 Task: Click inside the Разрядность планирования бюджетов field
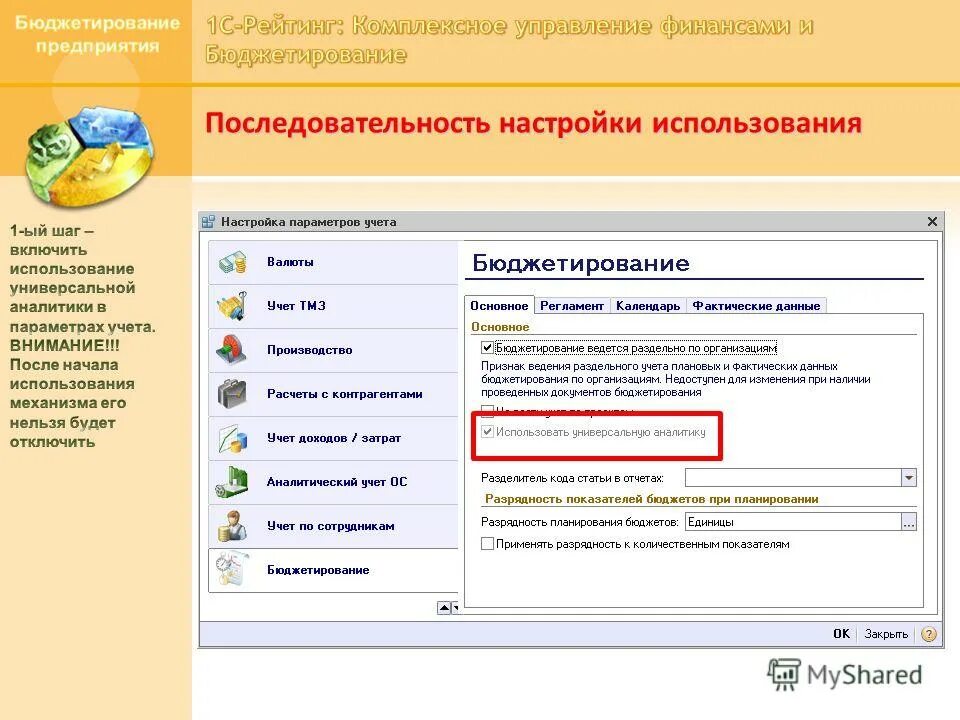point(790,521)
